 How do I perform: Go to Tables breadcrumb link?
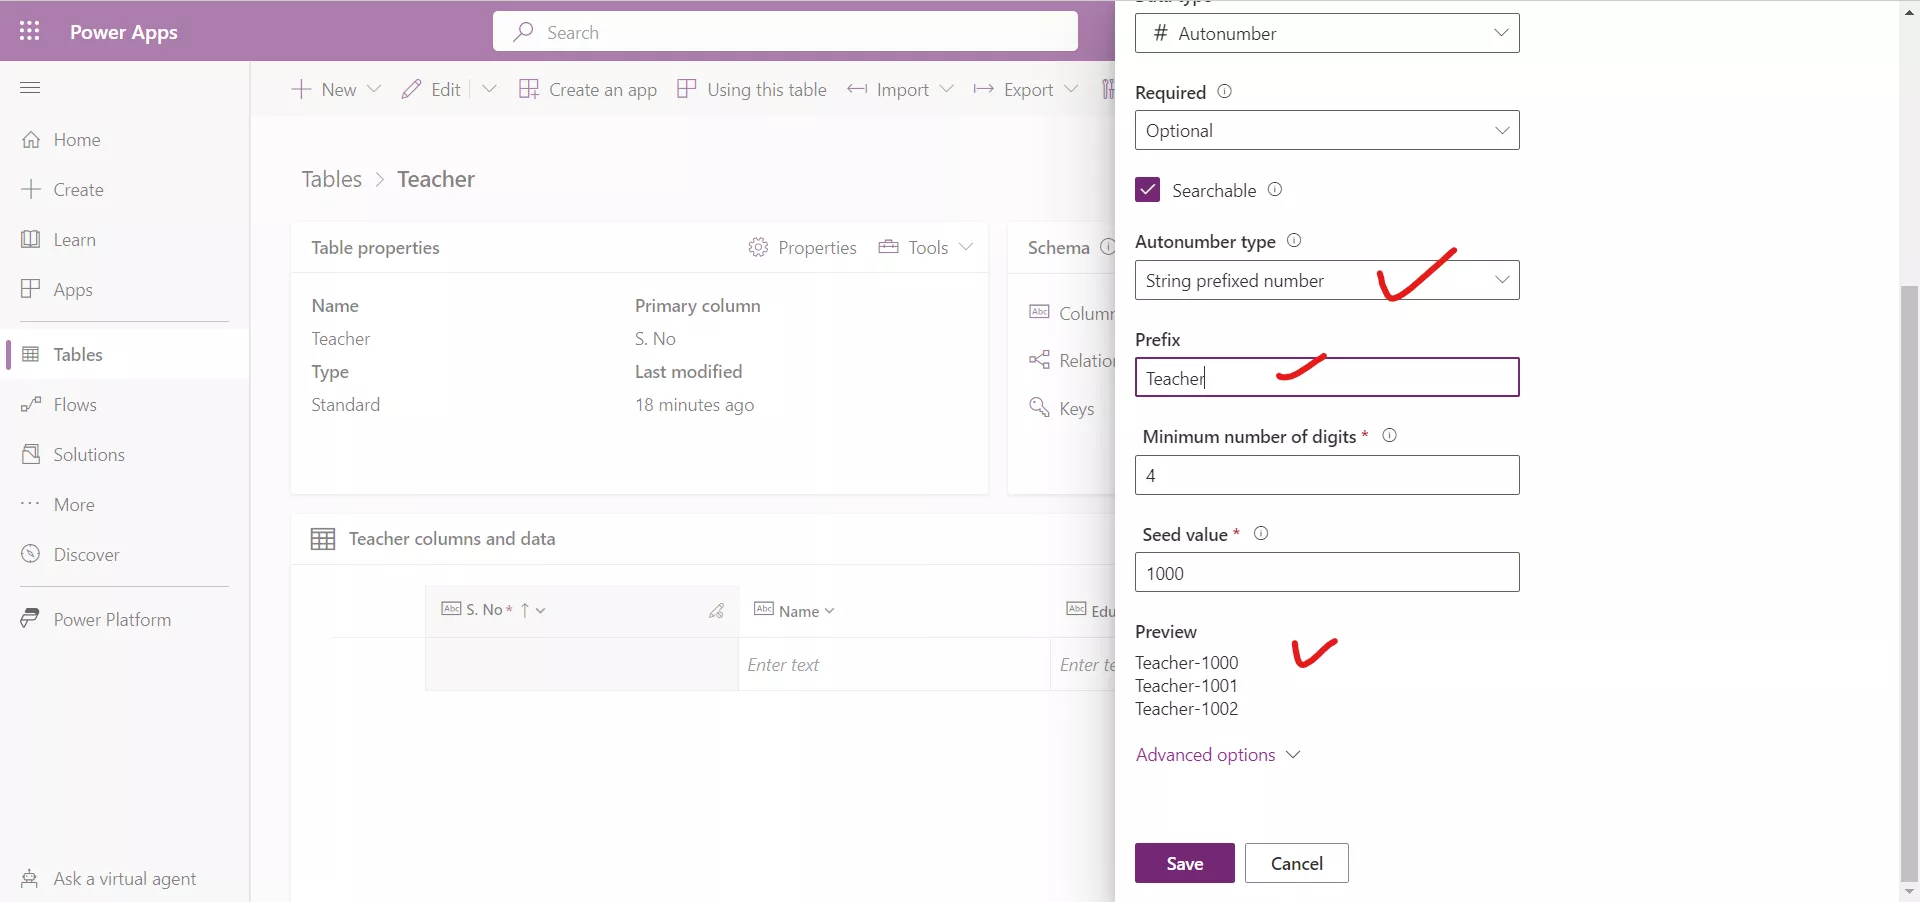pos(332,179)
